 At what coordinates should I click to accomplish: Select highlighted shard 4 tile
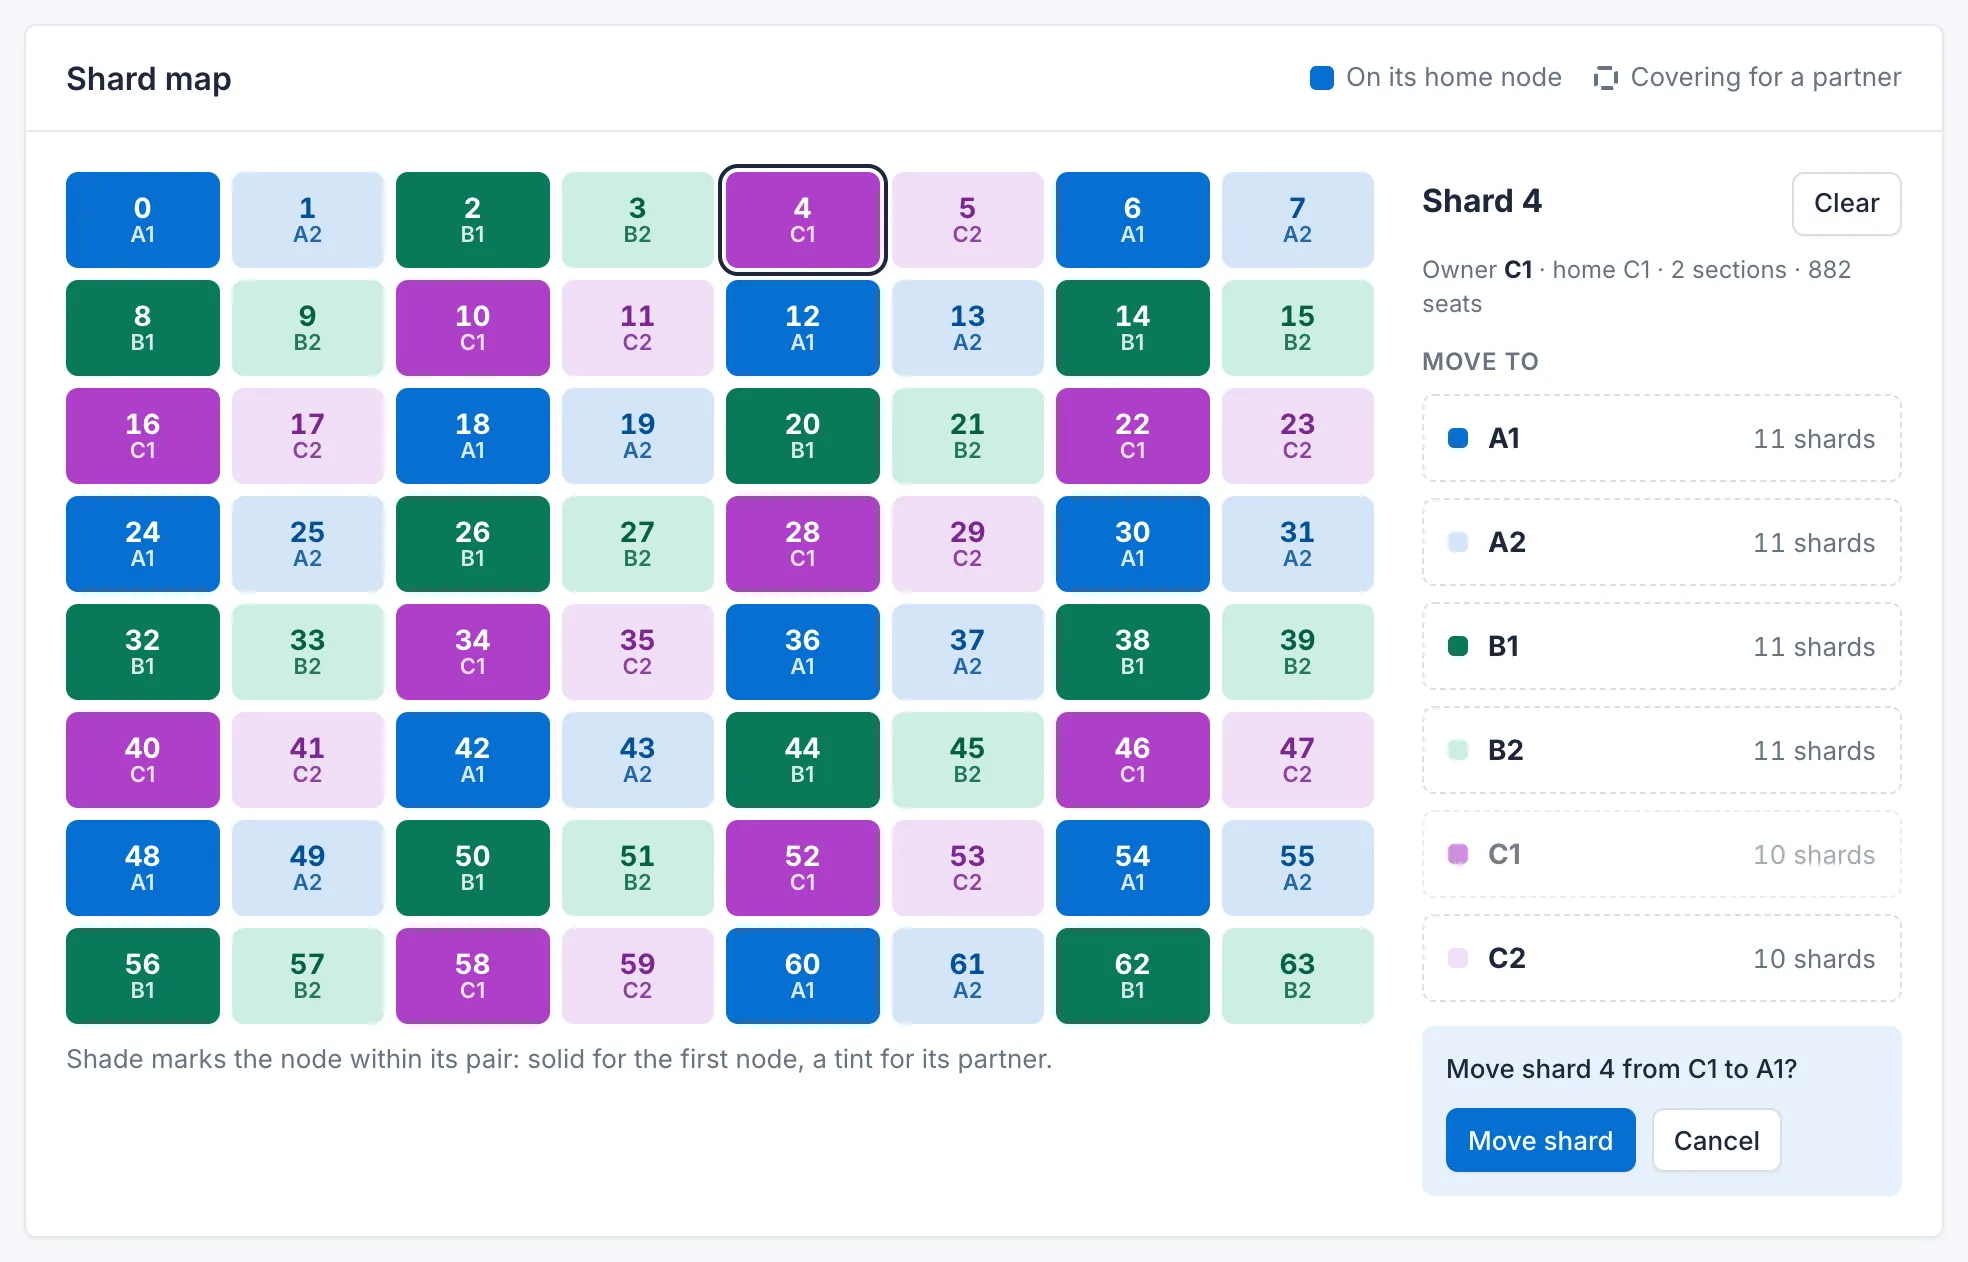coord(803,220)
